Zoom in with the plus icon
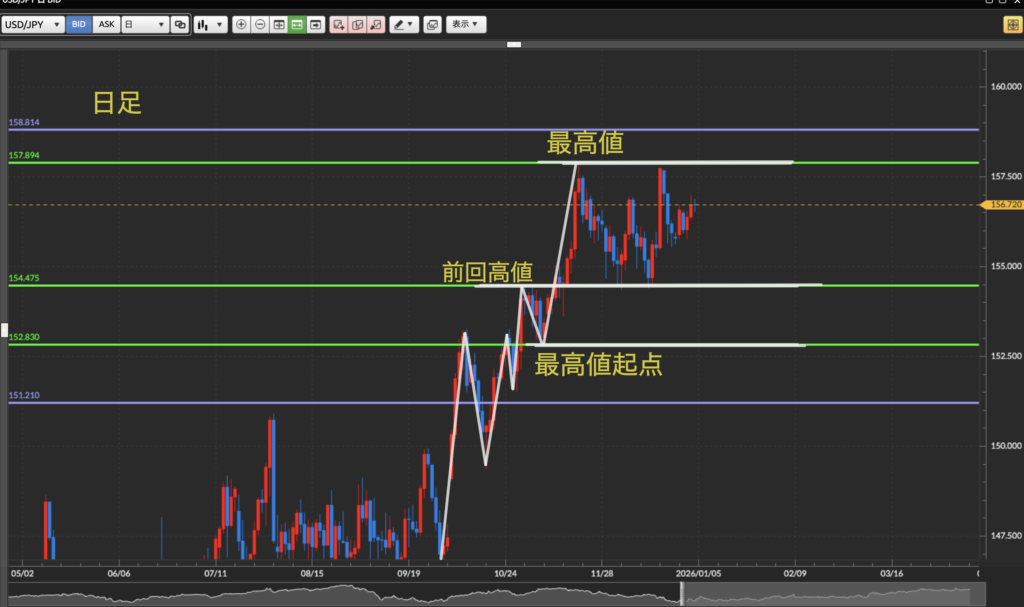 pyautogui.click(x=241, y=24)
